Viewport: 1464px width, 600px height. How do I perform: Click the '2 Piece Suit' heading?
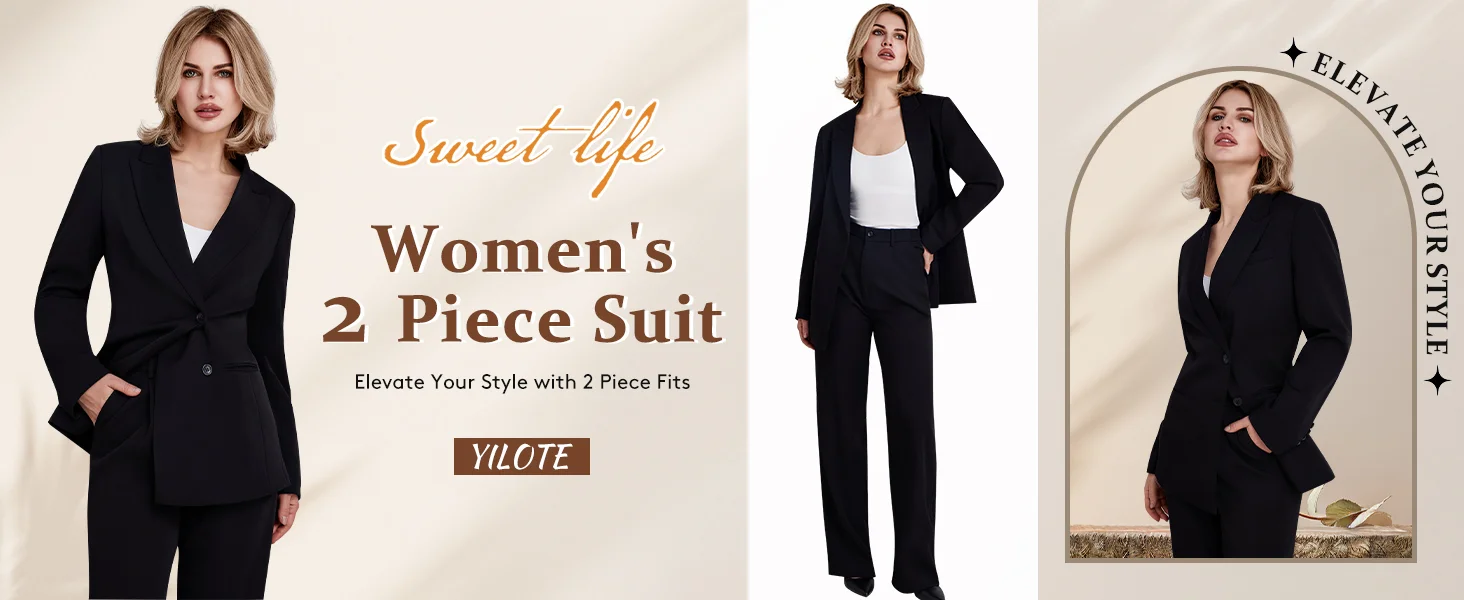[x=523, y=320]
